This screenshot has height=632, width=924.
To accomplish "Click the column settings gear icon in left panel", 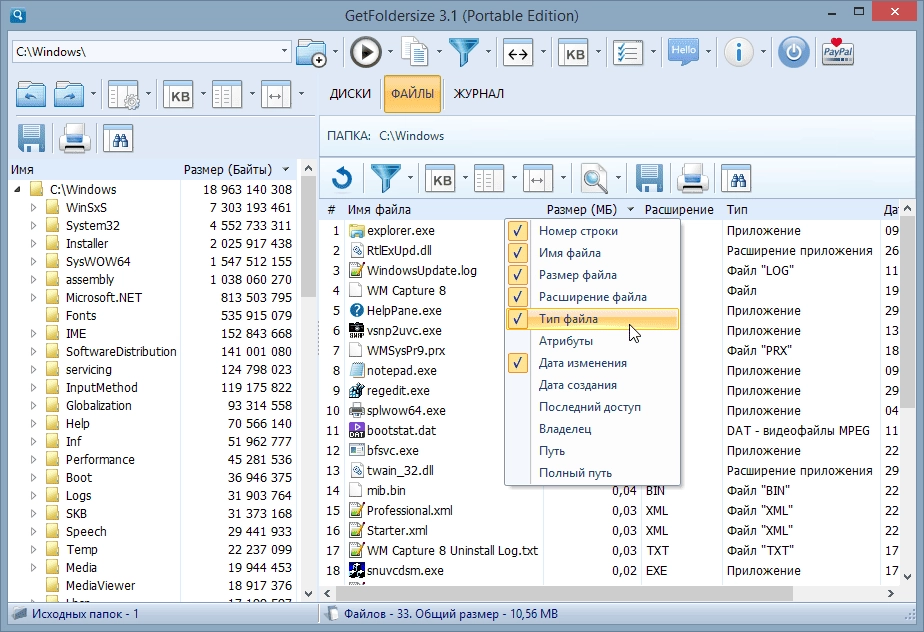I will [124, 94].
